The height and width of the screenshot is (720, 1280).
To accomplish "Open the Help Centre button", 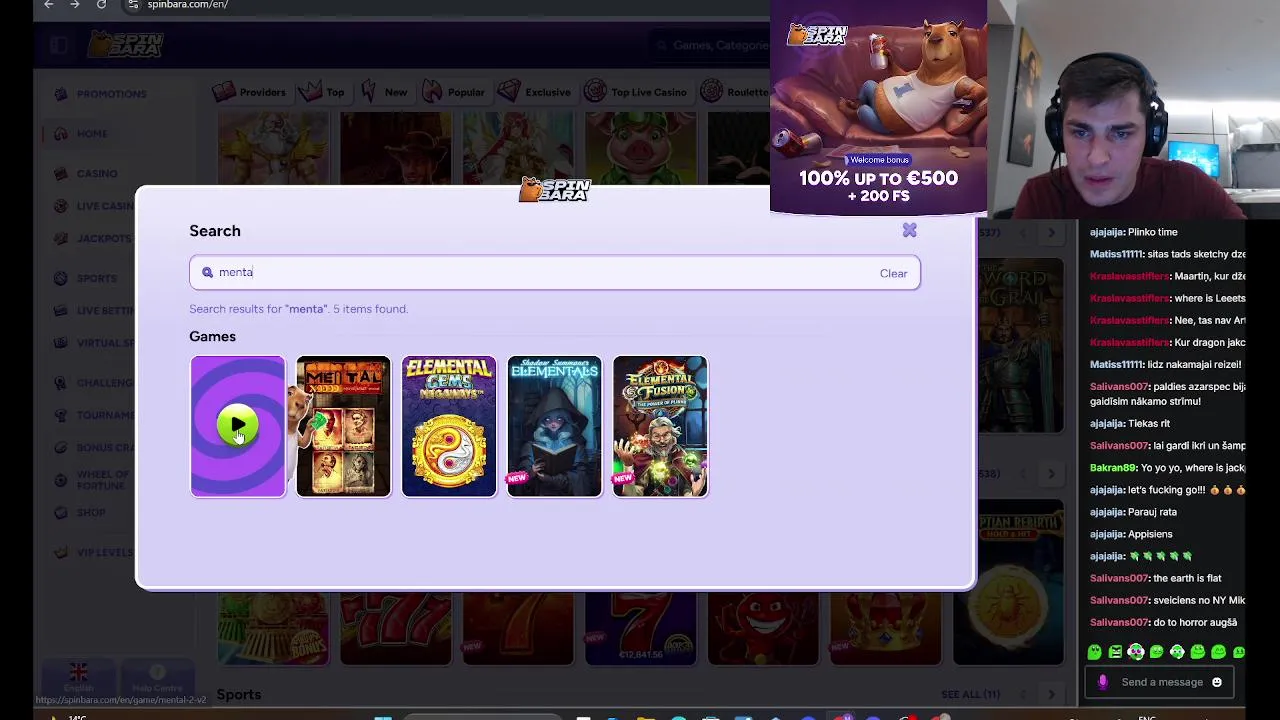I will [157, 679].
